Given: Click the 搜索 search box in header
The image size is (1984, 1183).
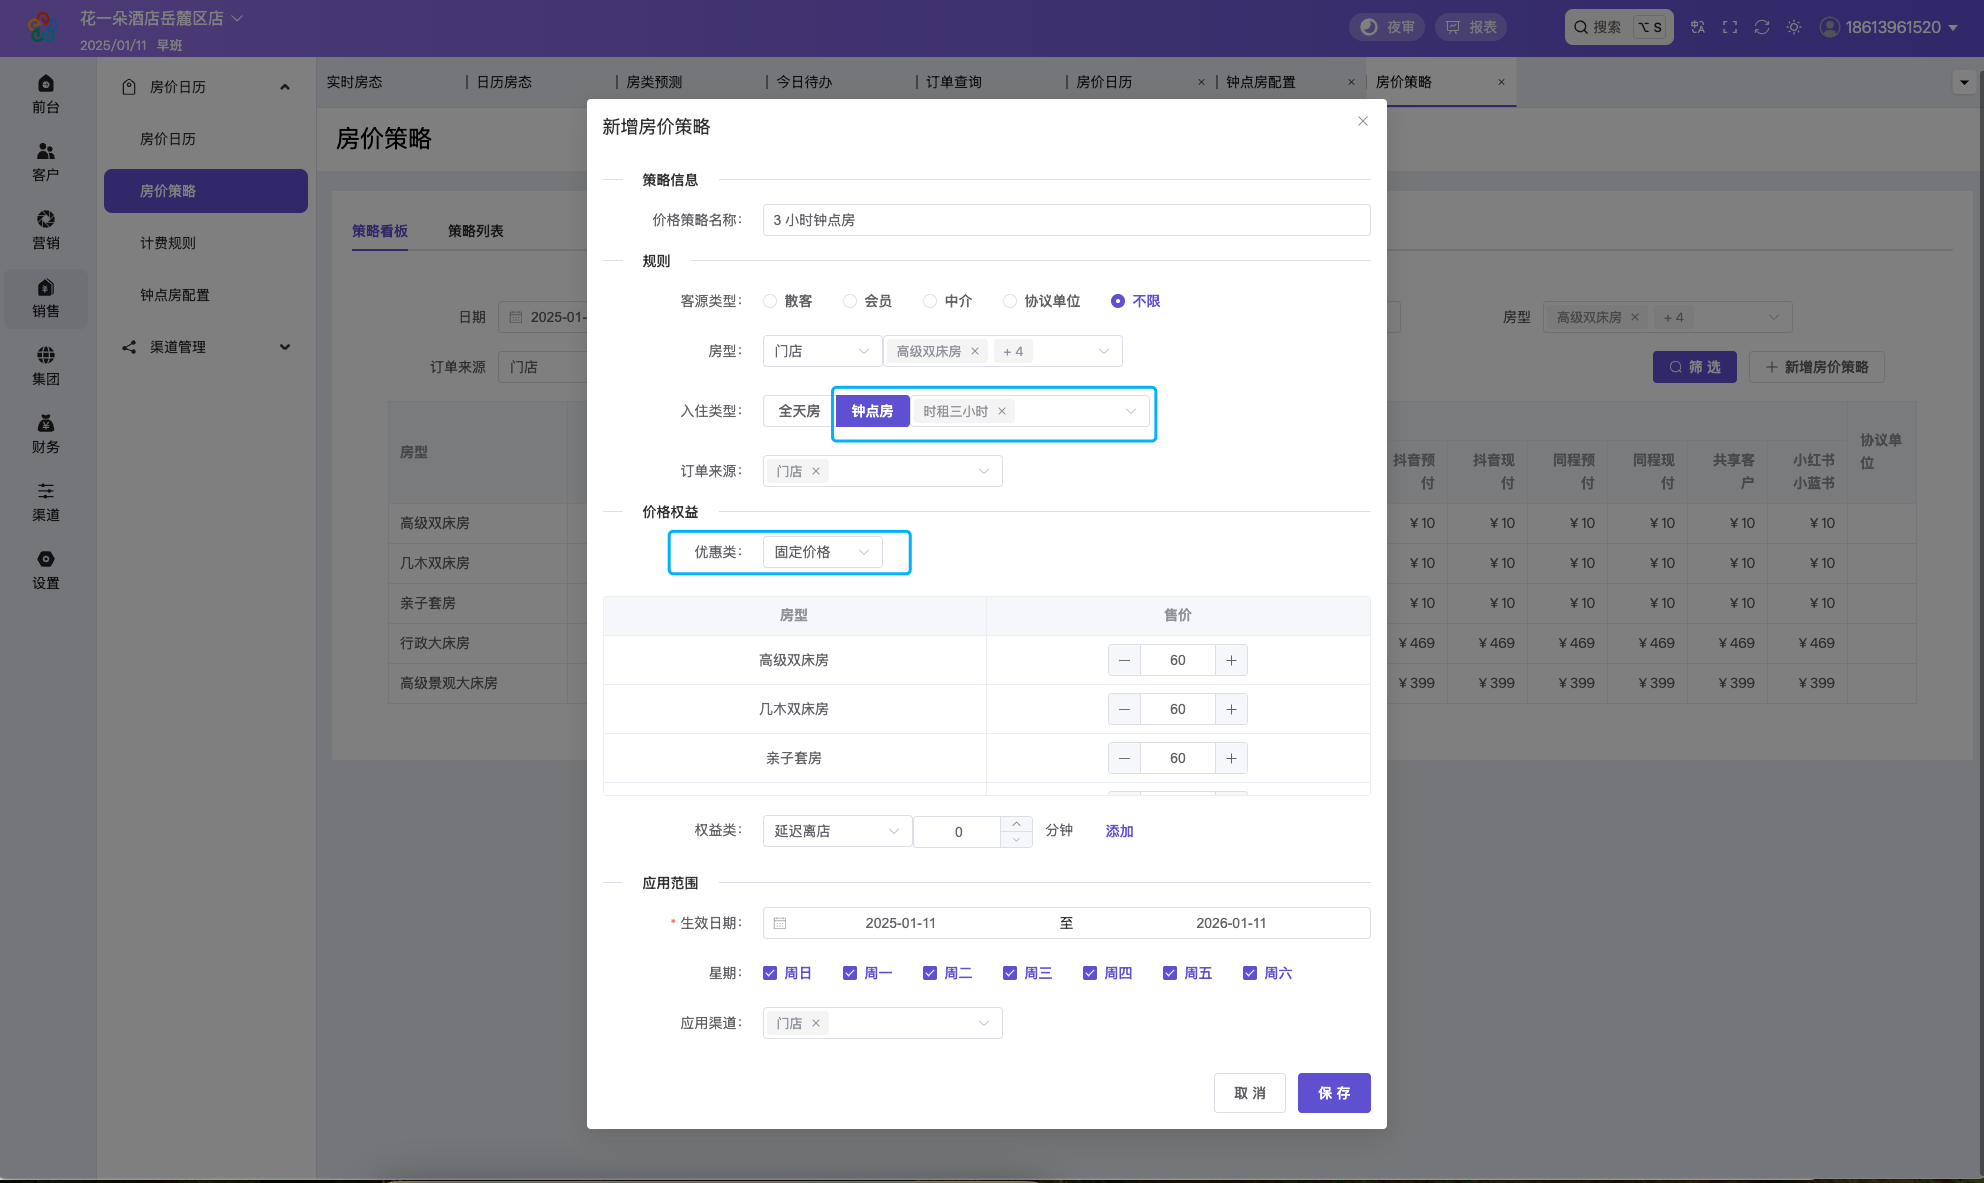Looking at the screenshot, I should (1619, 27).
